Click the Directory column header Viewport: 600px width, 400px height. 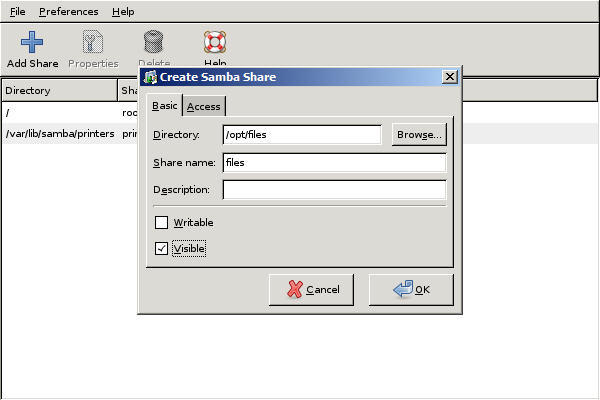click(x=59, y=91)
